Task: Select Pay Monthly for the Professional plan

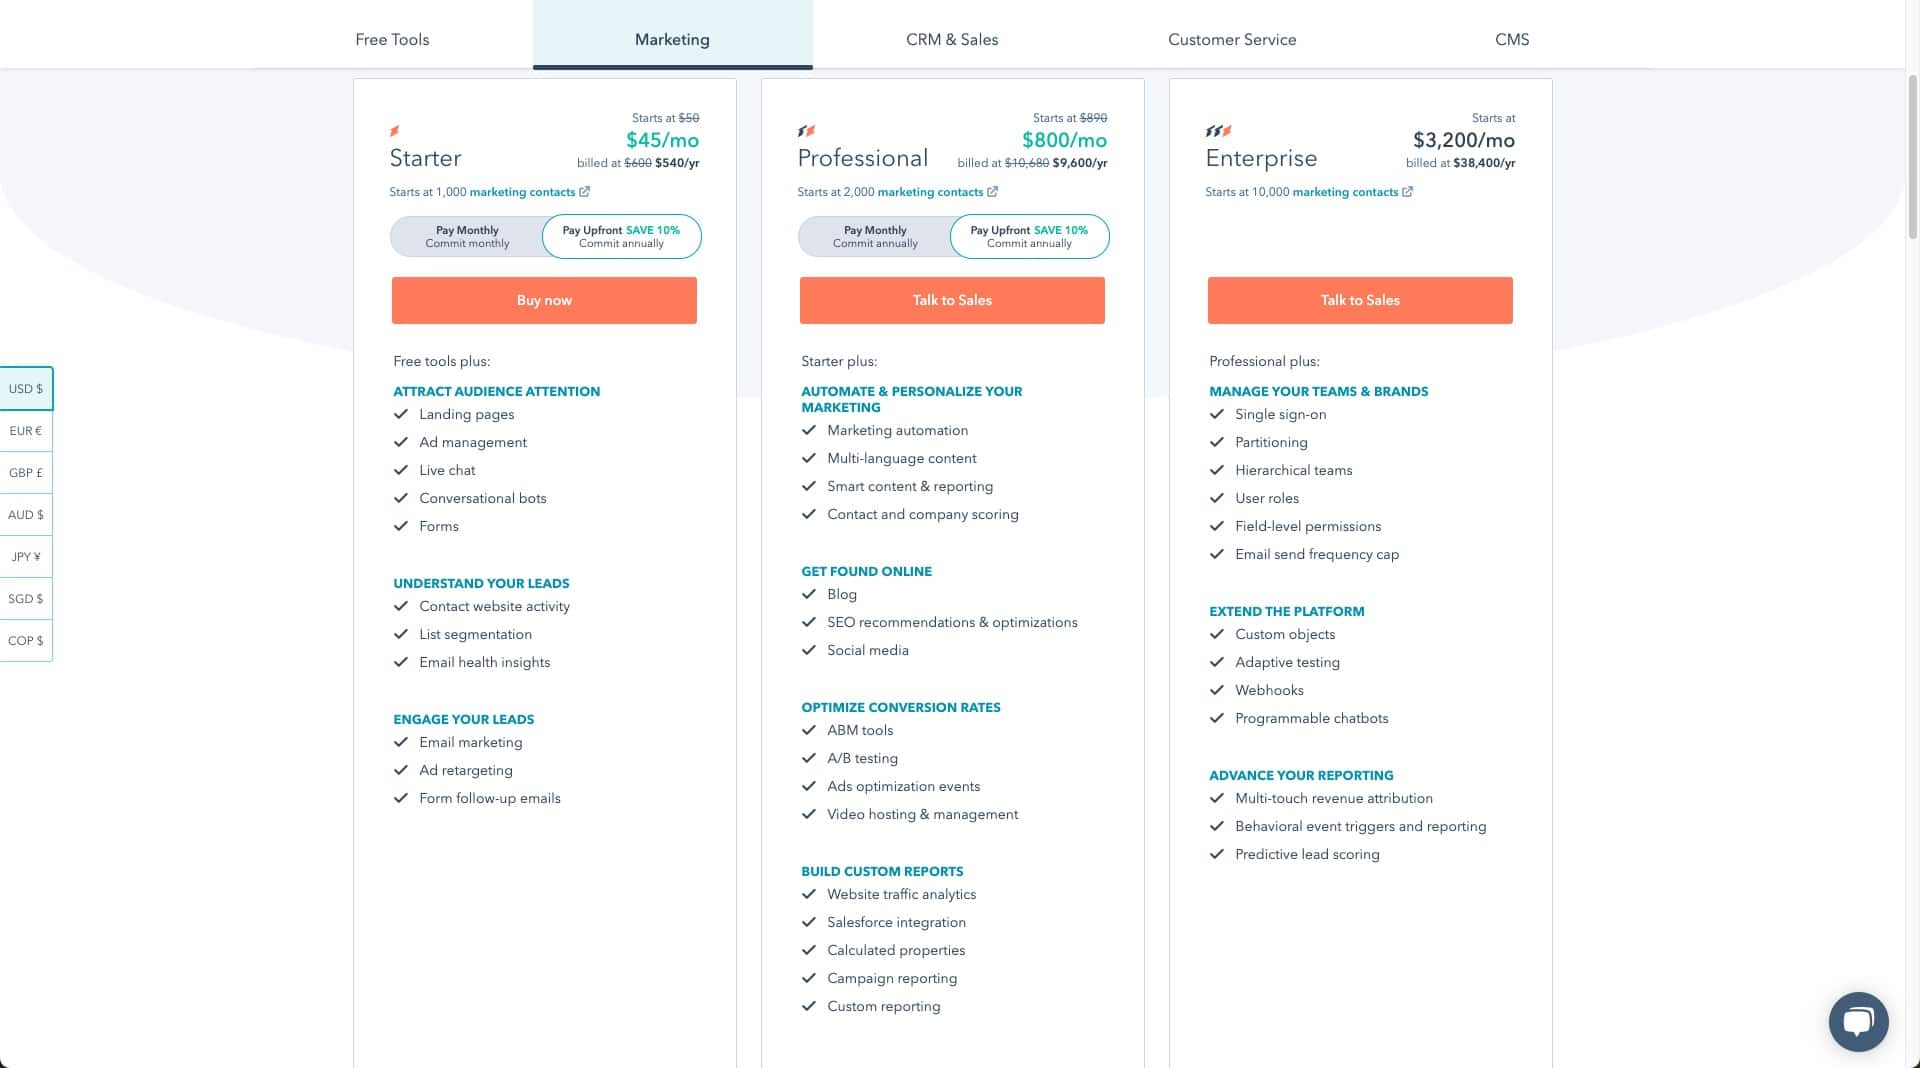Action: 875,236
